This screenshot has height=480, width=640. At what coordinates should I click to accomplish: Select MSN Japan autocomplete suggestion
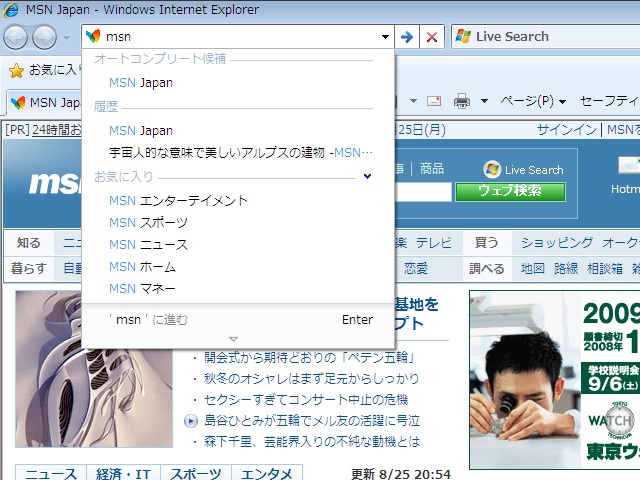pos(141,83)
